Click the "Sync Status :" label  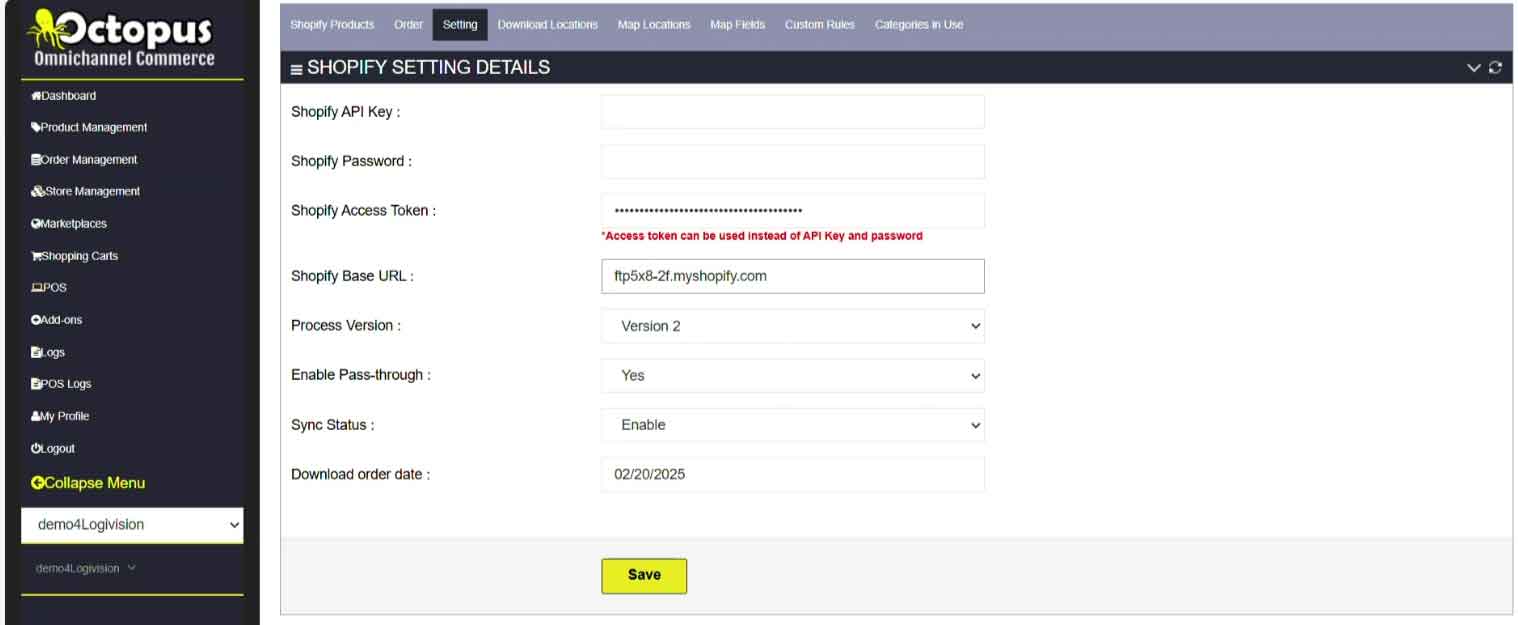click(333, 425)
